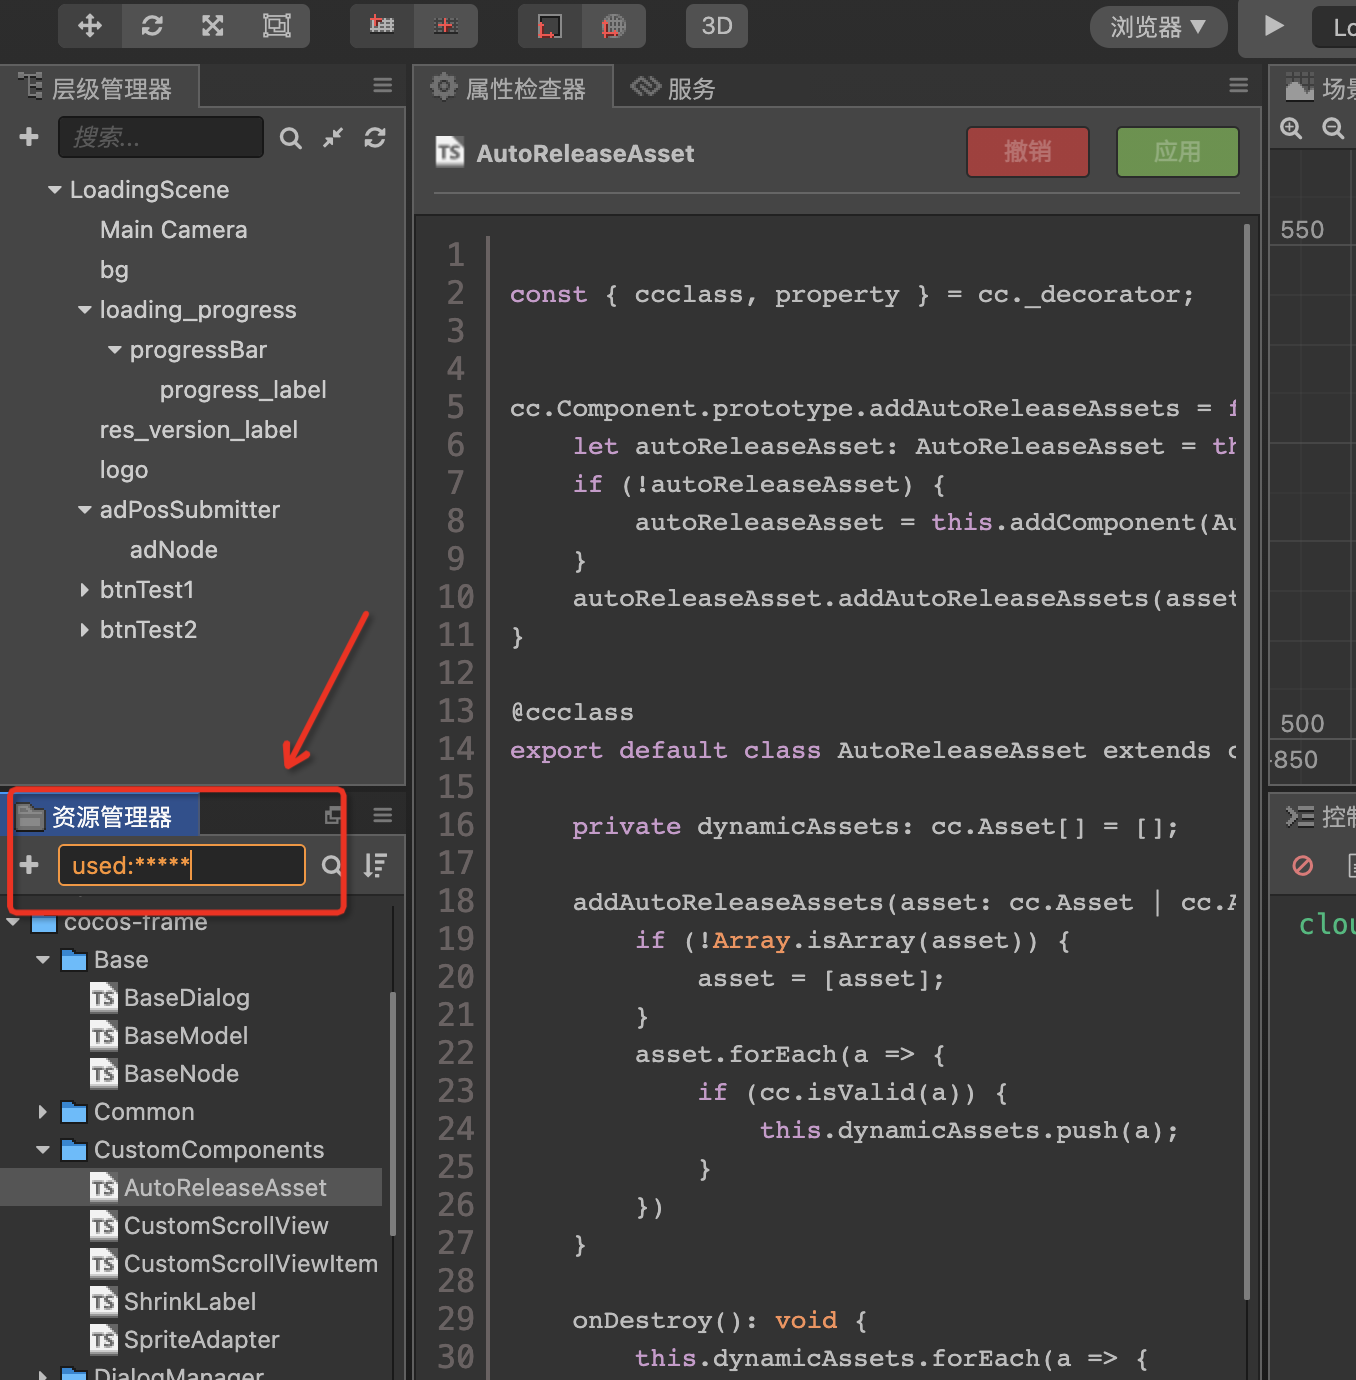
Task: Open the 资源管理器 panel menu
Action: 382,815
